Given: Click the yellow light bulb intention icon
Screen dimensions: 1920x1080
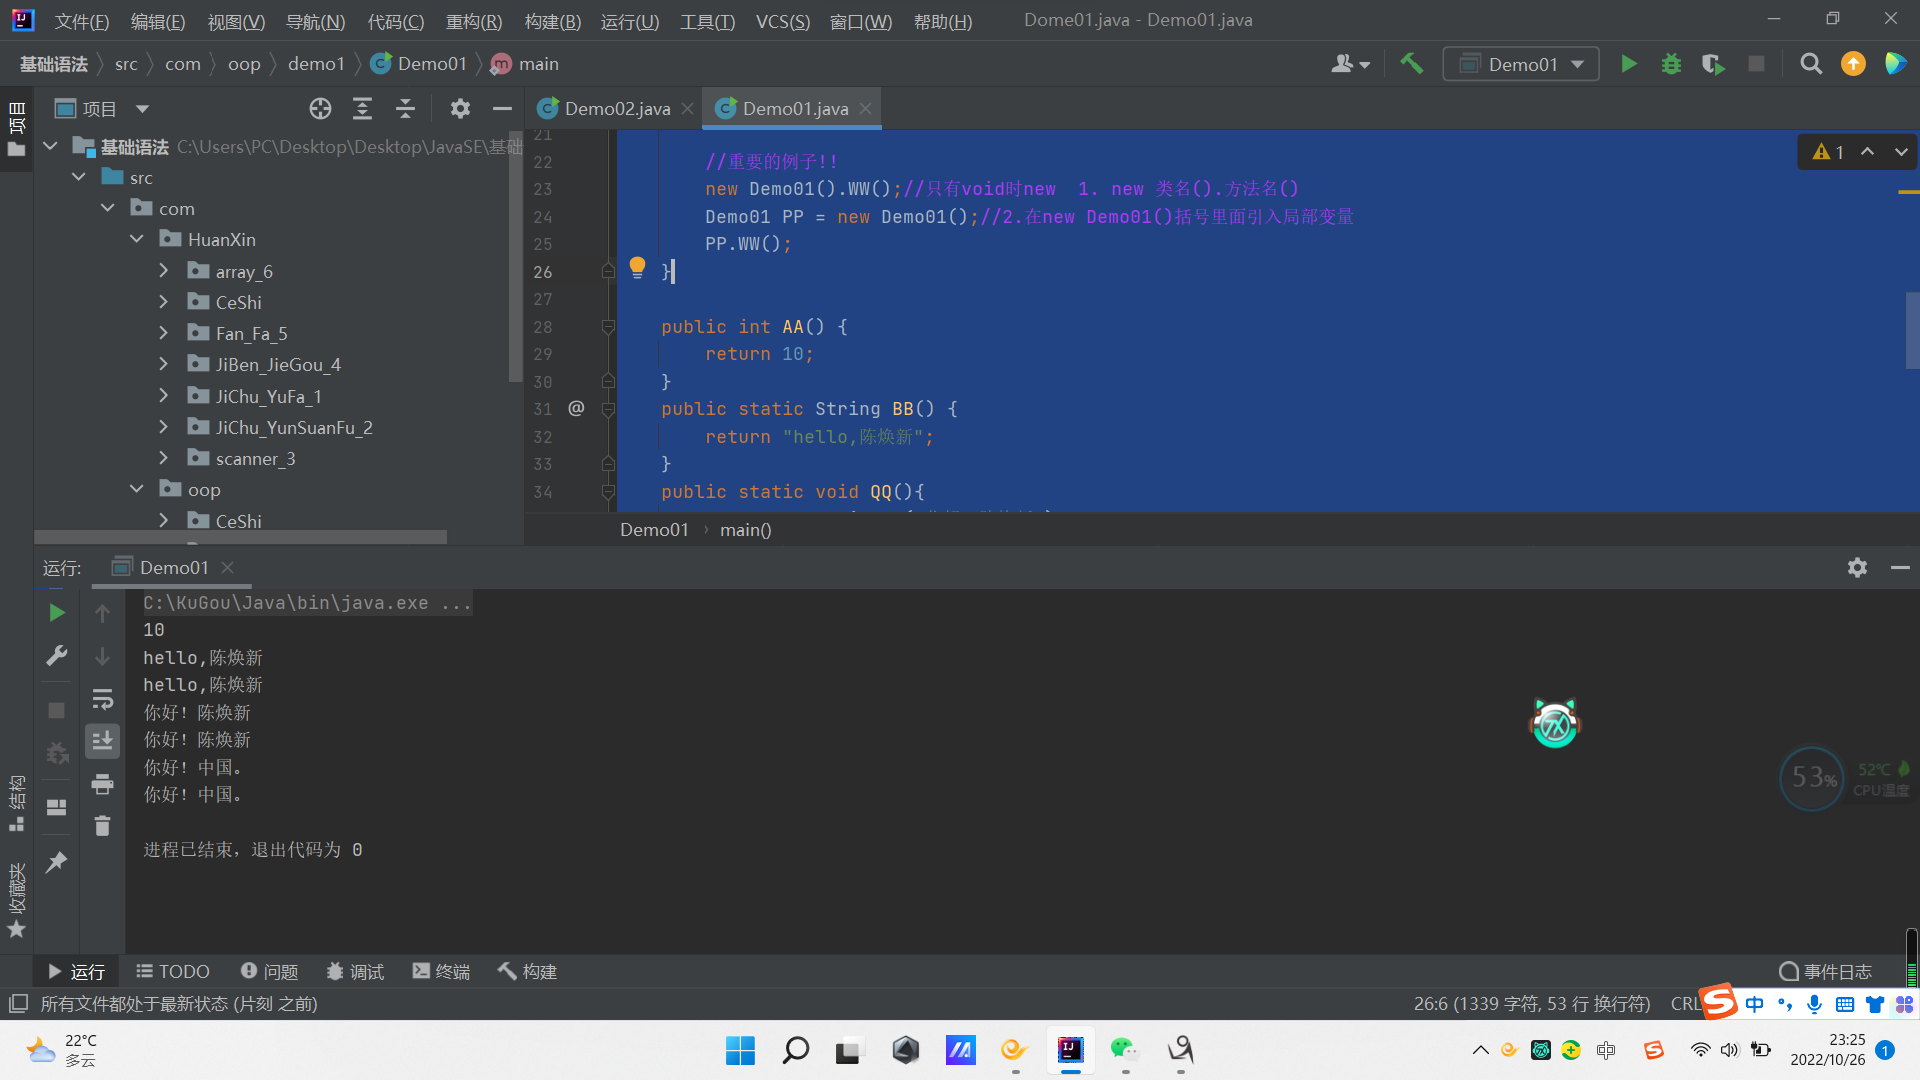Looking at the screenshot, I should pyautogui.click(x=637, y=266).
